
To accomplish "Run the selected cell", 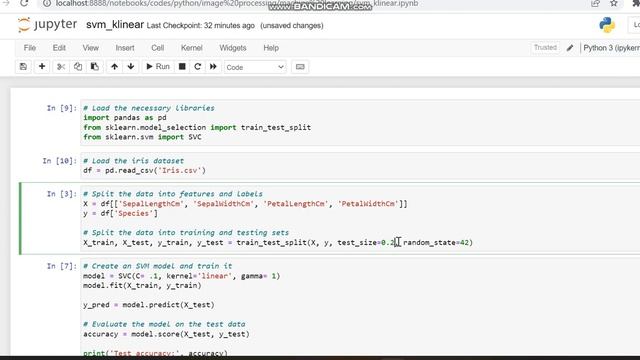I will (x=158, y=67).
